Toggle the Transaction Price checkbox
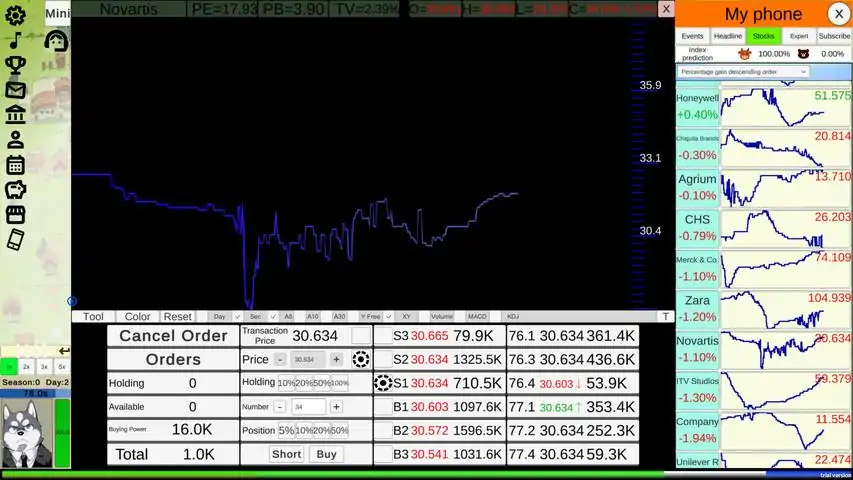This screenshot has height=480, width=853. [x=360, y=336]
